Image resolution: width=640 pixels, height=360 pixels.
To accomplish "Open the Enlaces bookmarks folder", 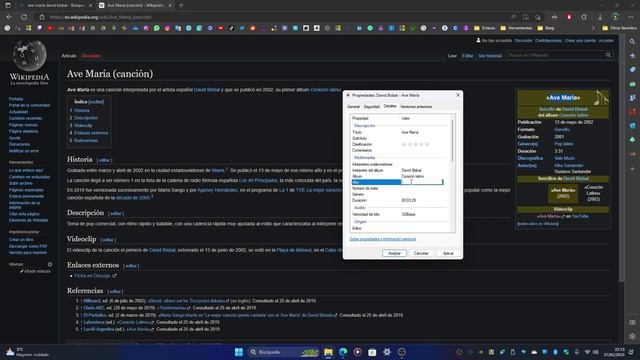I will 484,28.
